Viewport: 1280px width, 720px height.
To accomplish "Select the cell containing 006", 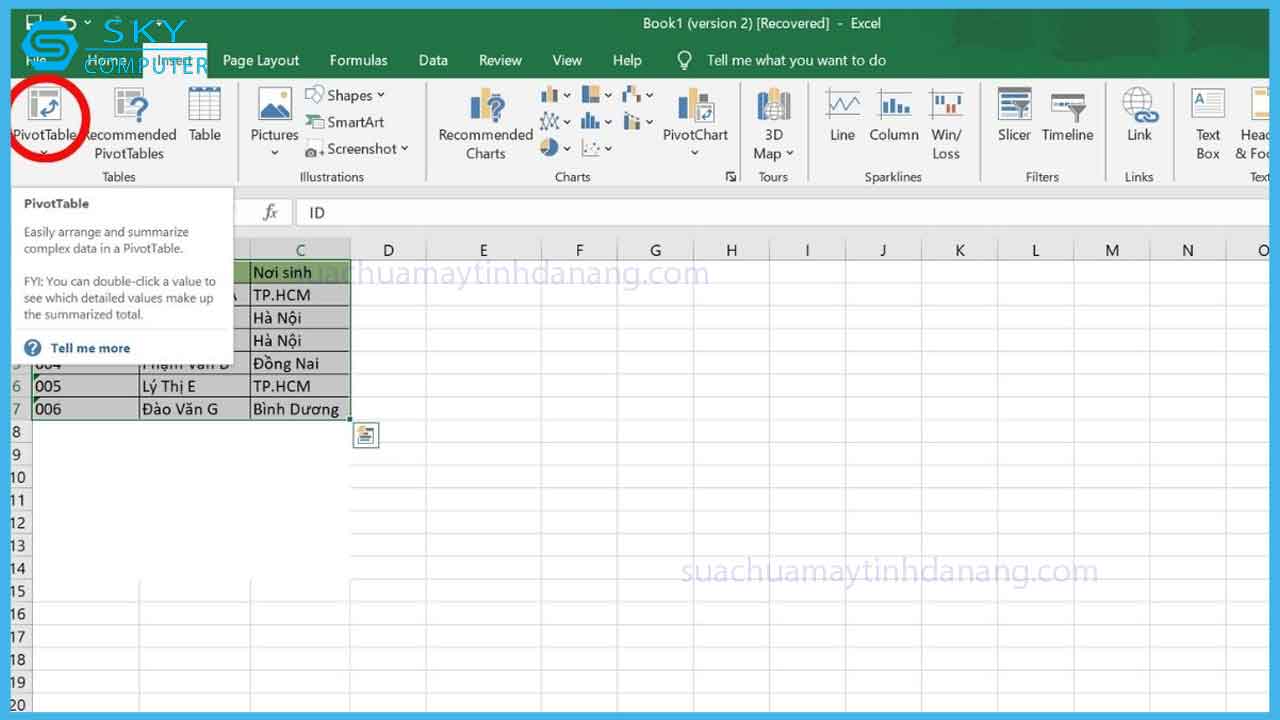I will 85,408.
